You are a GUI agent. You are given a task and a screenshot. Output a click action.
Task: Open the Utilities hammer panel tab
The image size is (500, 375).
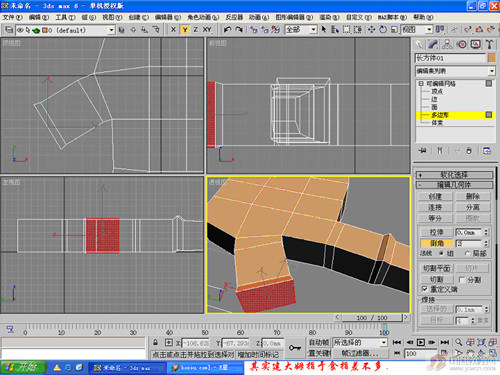tap(489, 44)
